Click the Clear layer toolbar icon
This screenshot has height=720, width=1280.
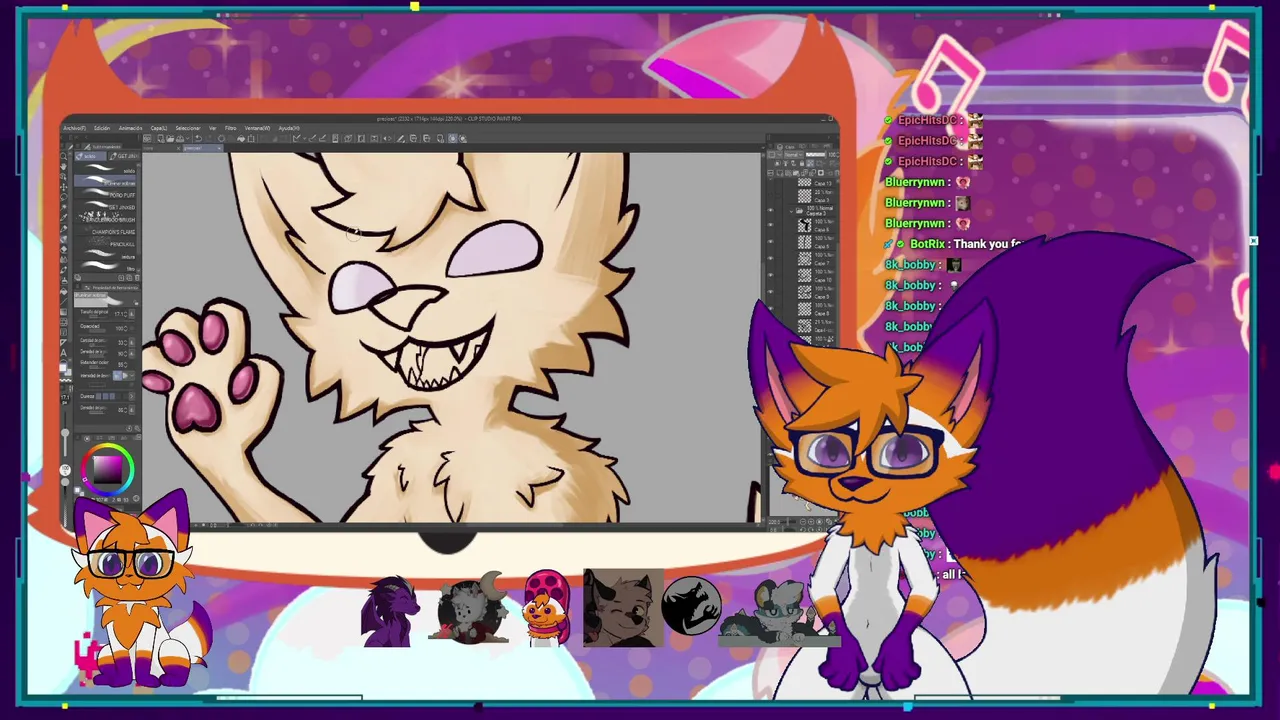pos(221,138)
